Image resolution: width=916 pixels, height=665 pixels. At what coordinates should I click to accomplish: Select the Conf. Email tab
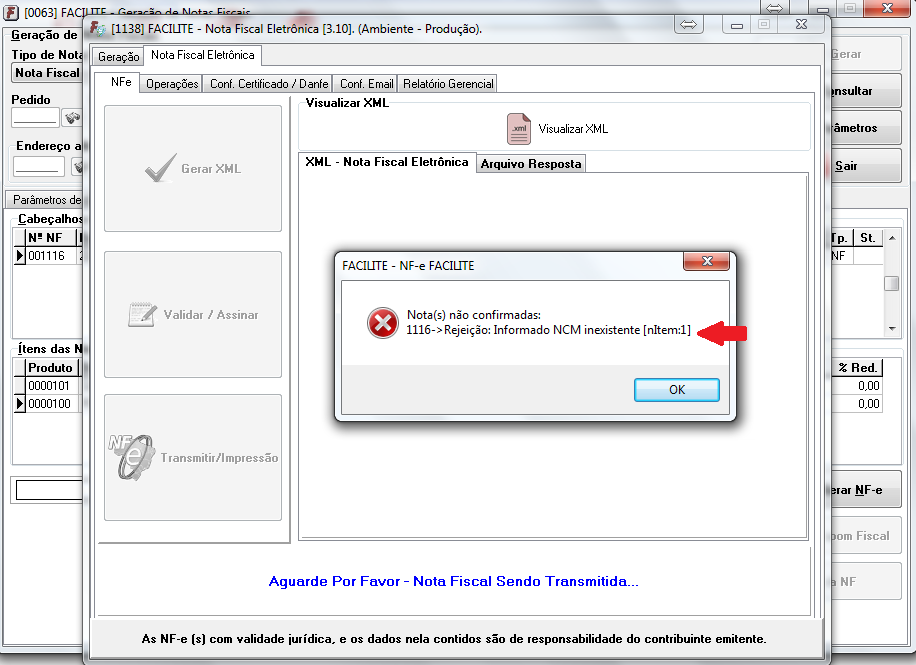point(366,84)
